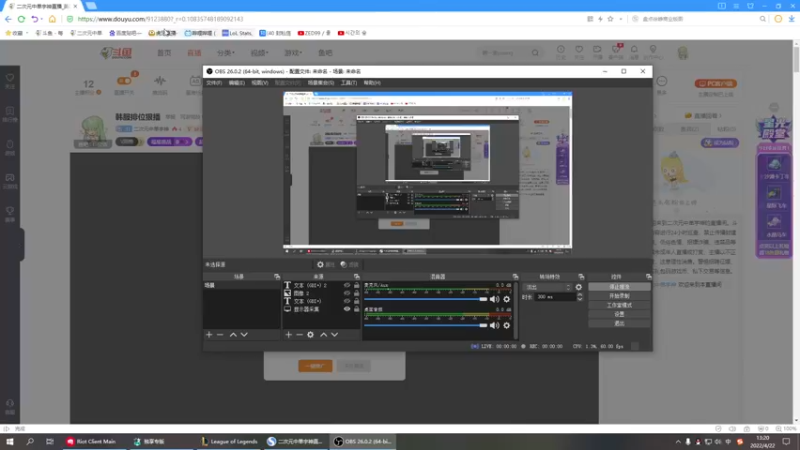Toggle visibility of 文本 (GDI+) source
This screenshot has width=800, height=450.
click(347, 301)
